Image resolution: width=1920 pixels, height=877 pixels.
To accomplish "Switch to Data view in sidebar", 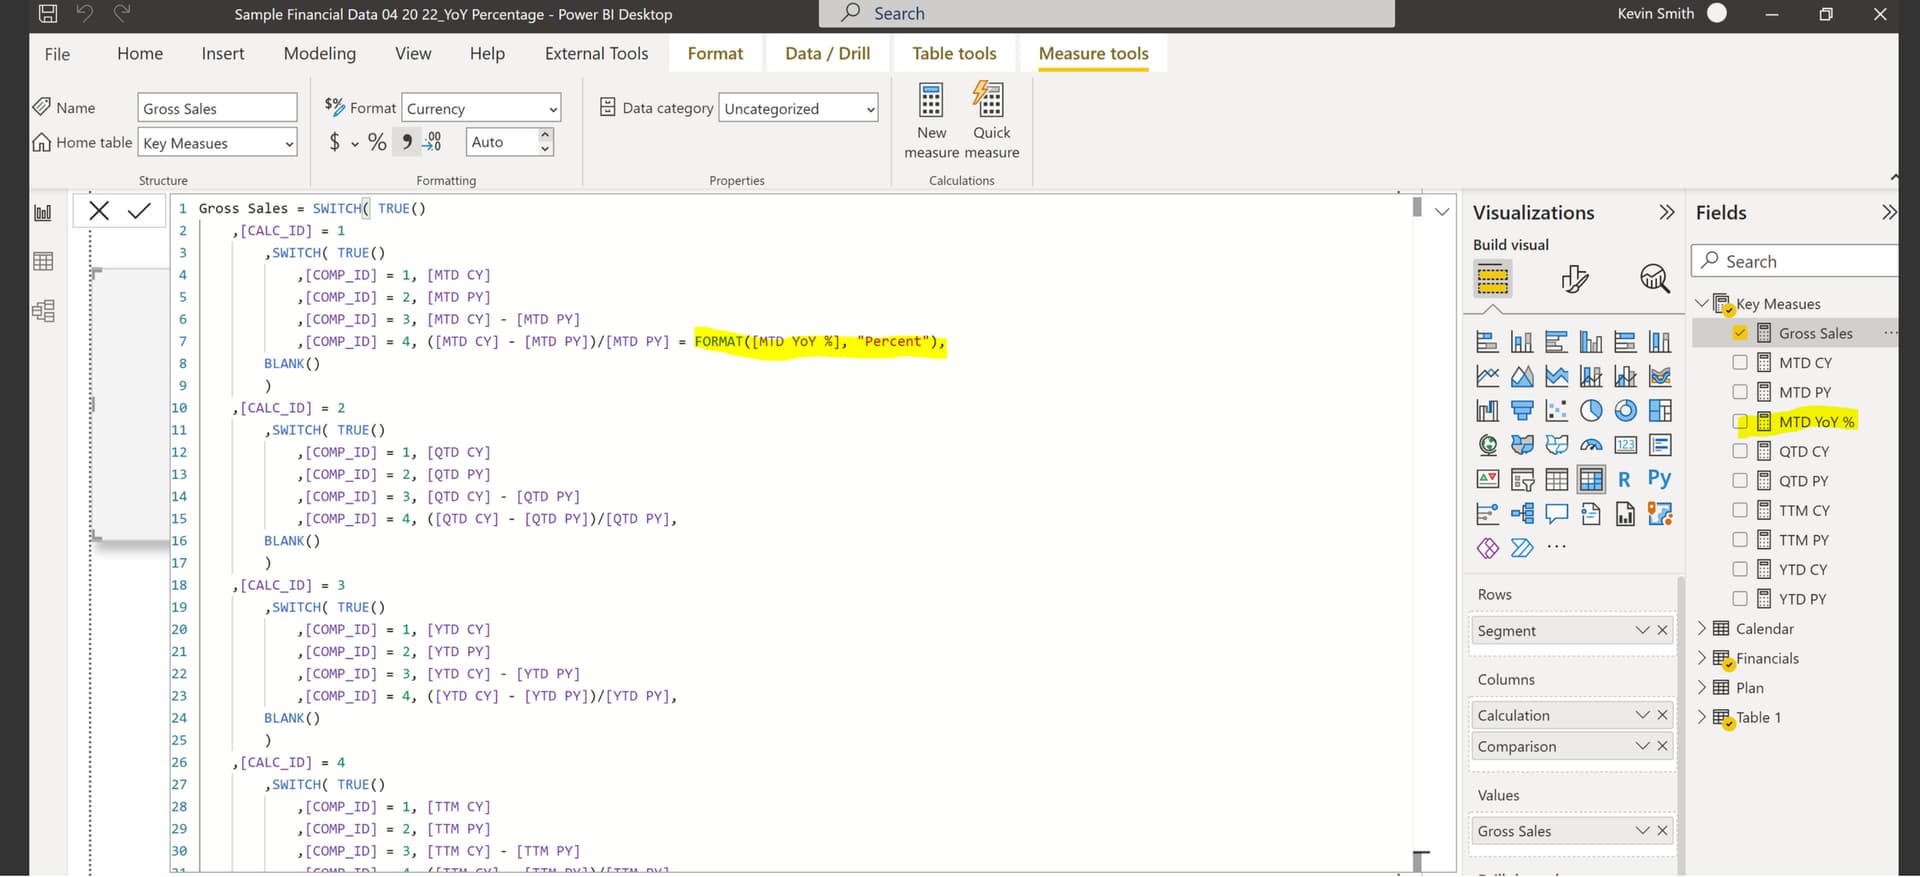I will (x=43, y=262).
